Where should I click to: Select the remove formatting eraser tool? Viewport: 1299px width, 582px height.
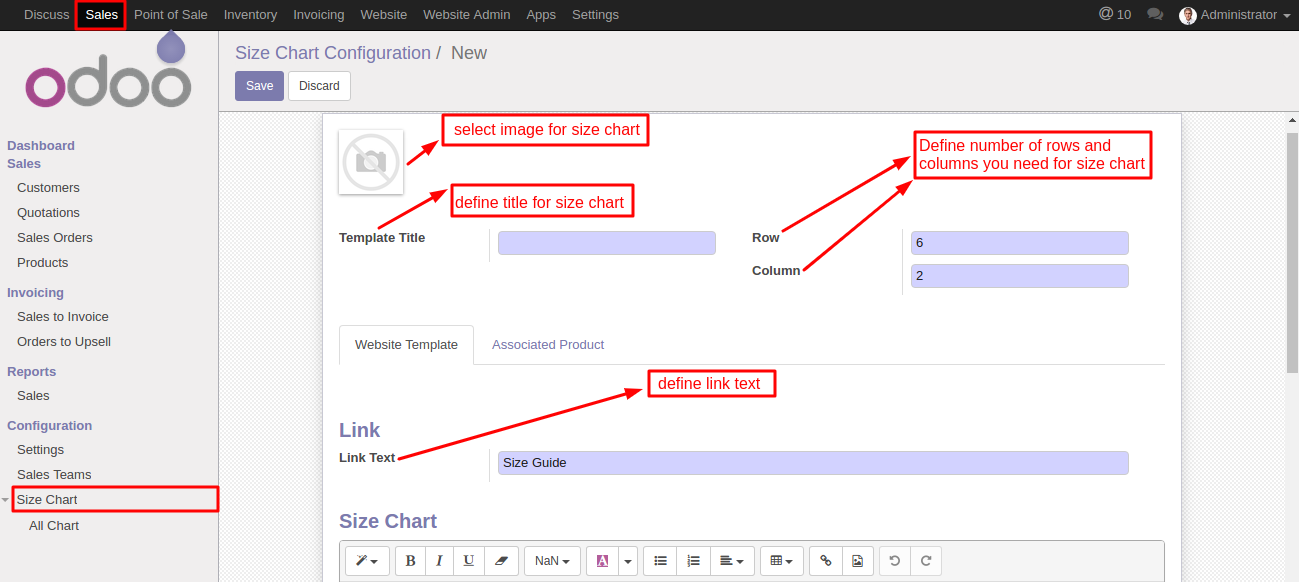500,560
